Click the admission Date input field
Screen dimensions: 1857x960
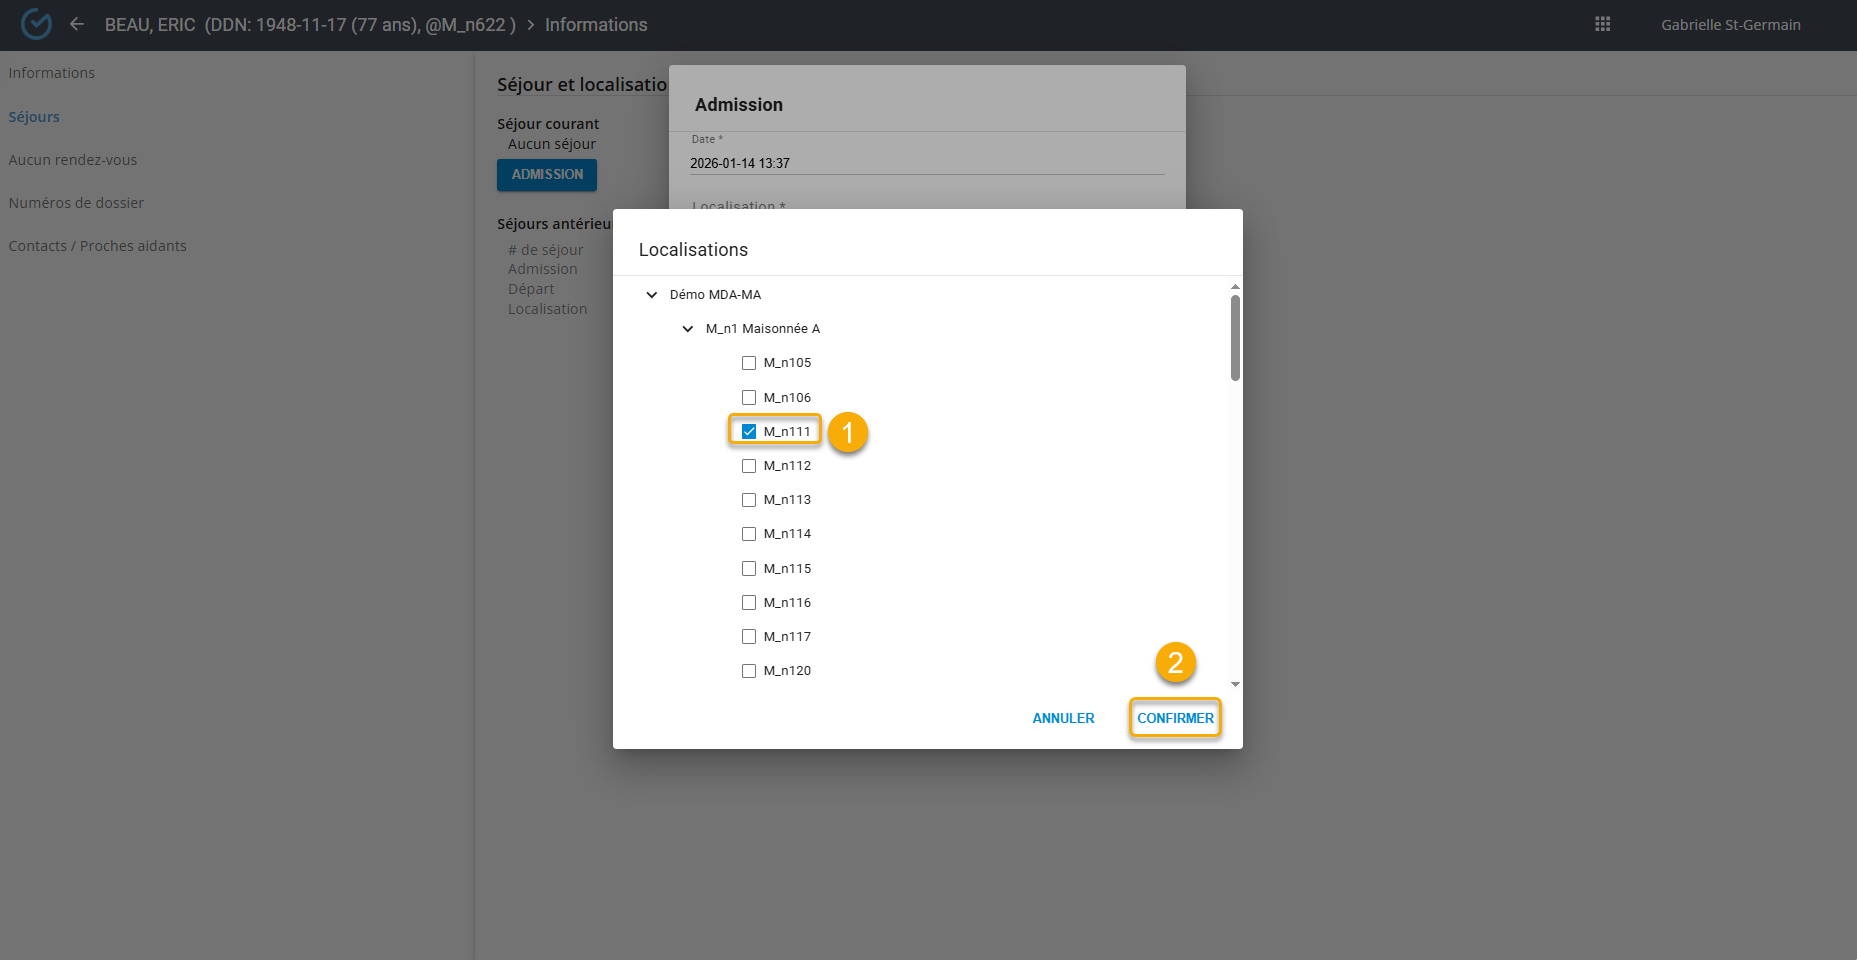[x=926, y=163]
